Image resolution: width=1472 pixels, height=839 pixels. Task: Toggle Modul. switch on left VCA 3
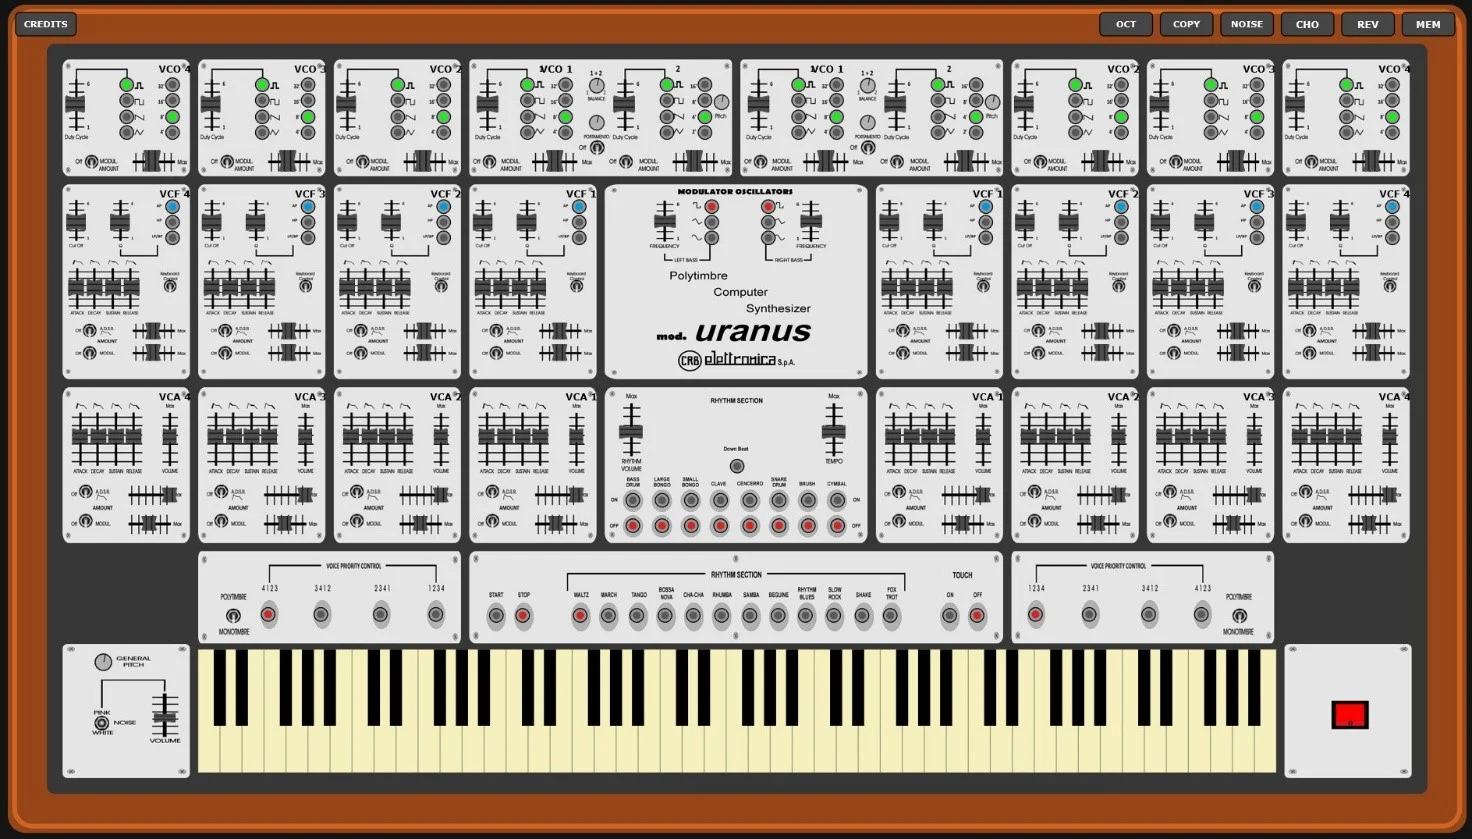221,521
